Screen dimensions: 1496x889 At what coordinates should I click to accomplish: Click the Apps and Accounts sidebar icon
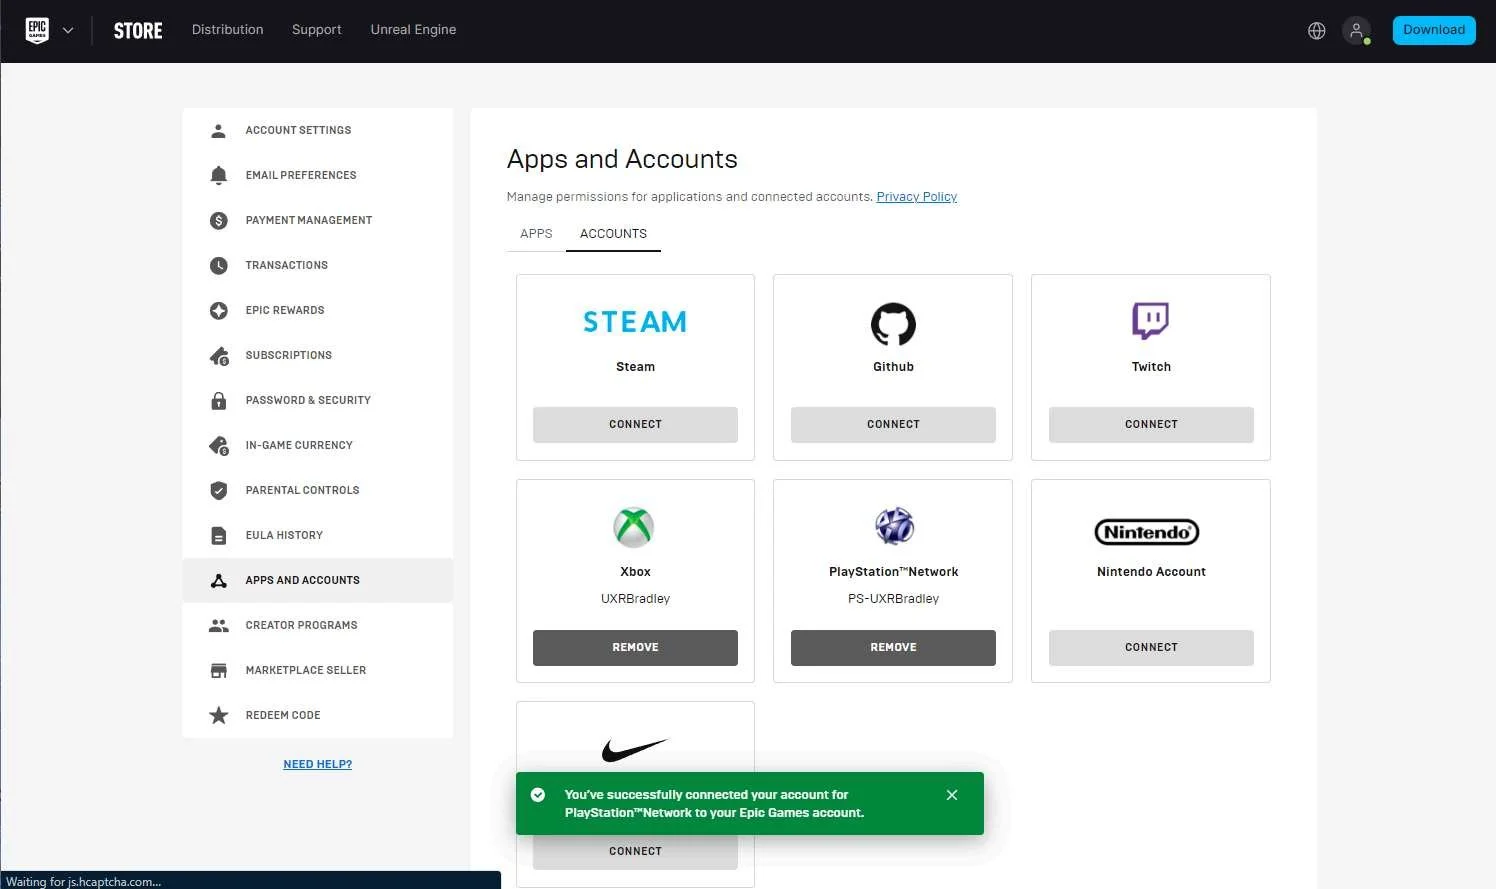click(x=219, y=581)
